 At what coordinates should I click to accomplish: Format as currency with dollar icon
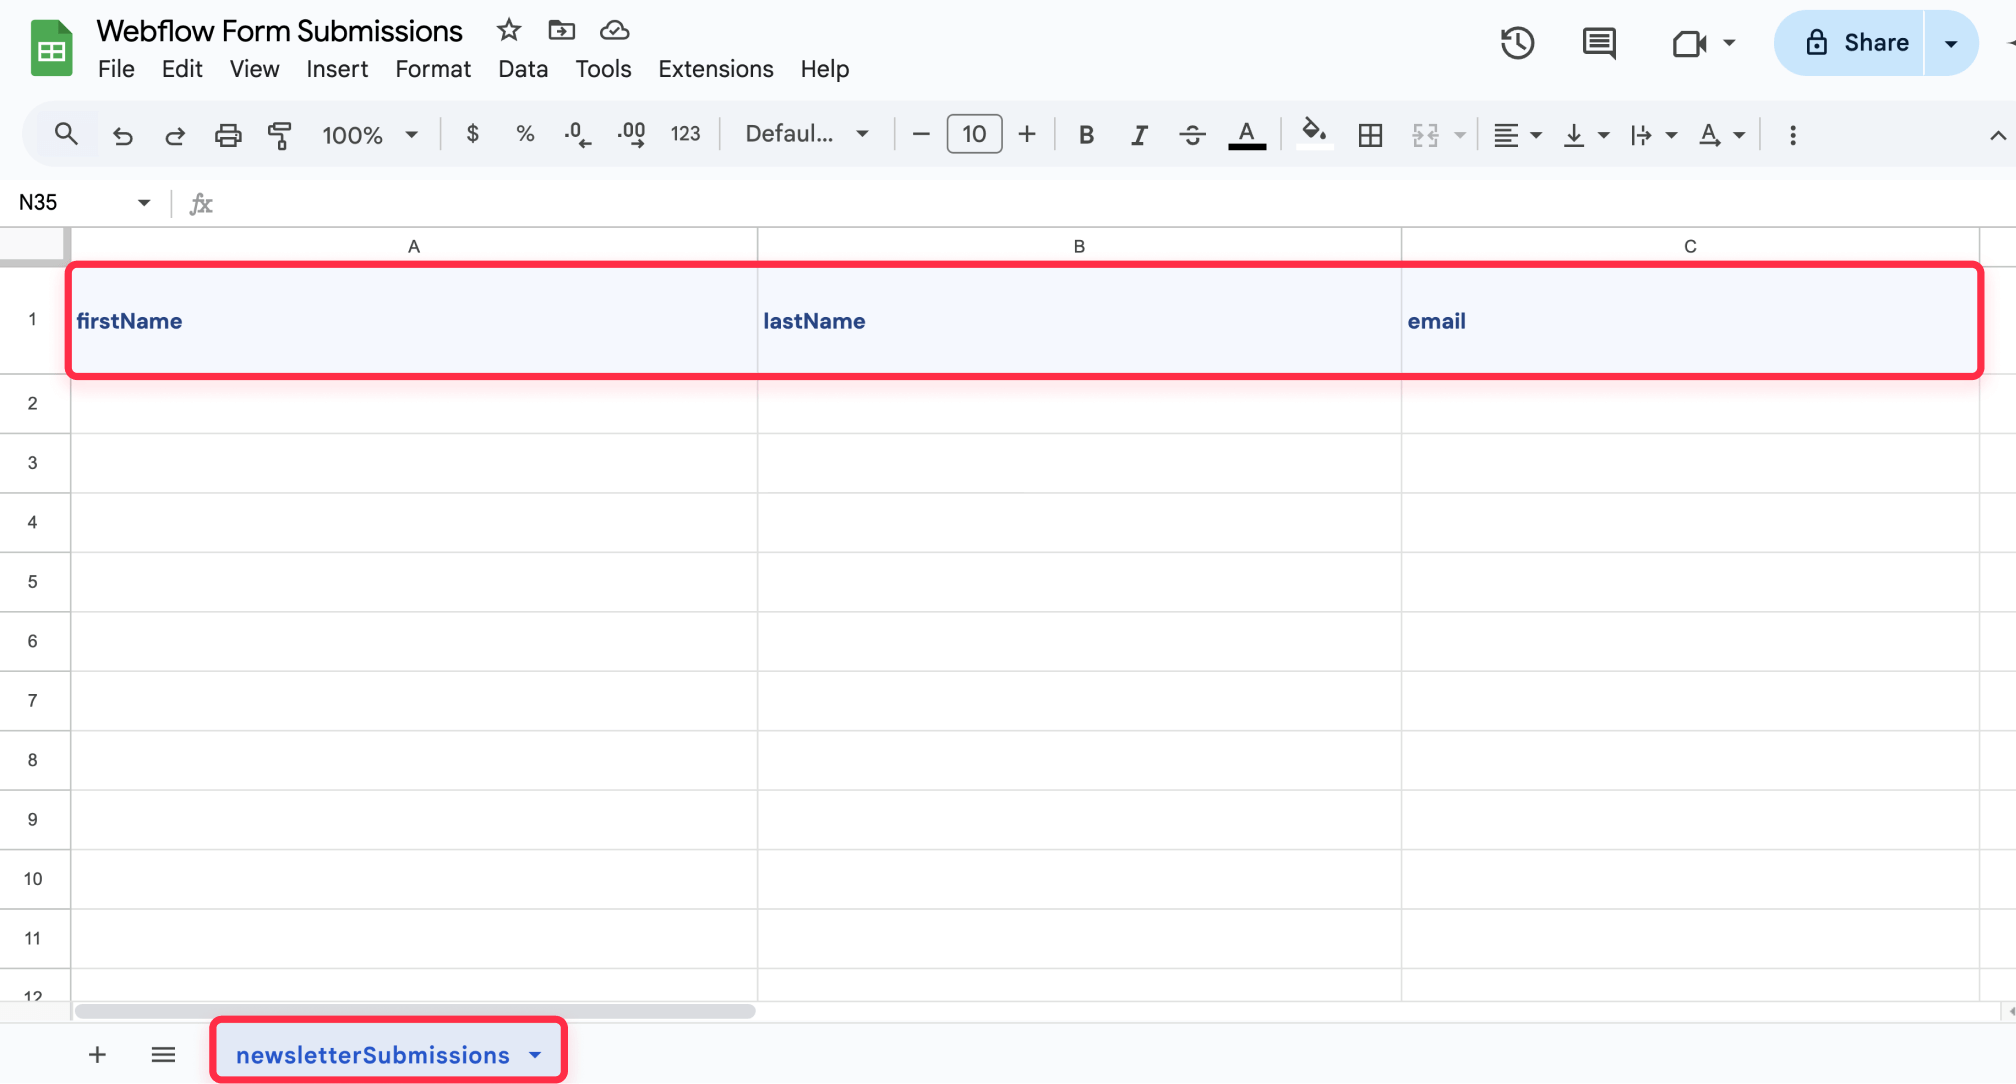tap(472, 134)
